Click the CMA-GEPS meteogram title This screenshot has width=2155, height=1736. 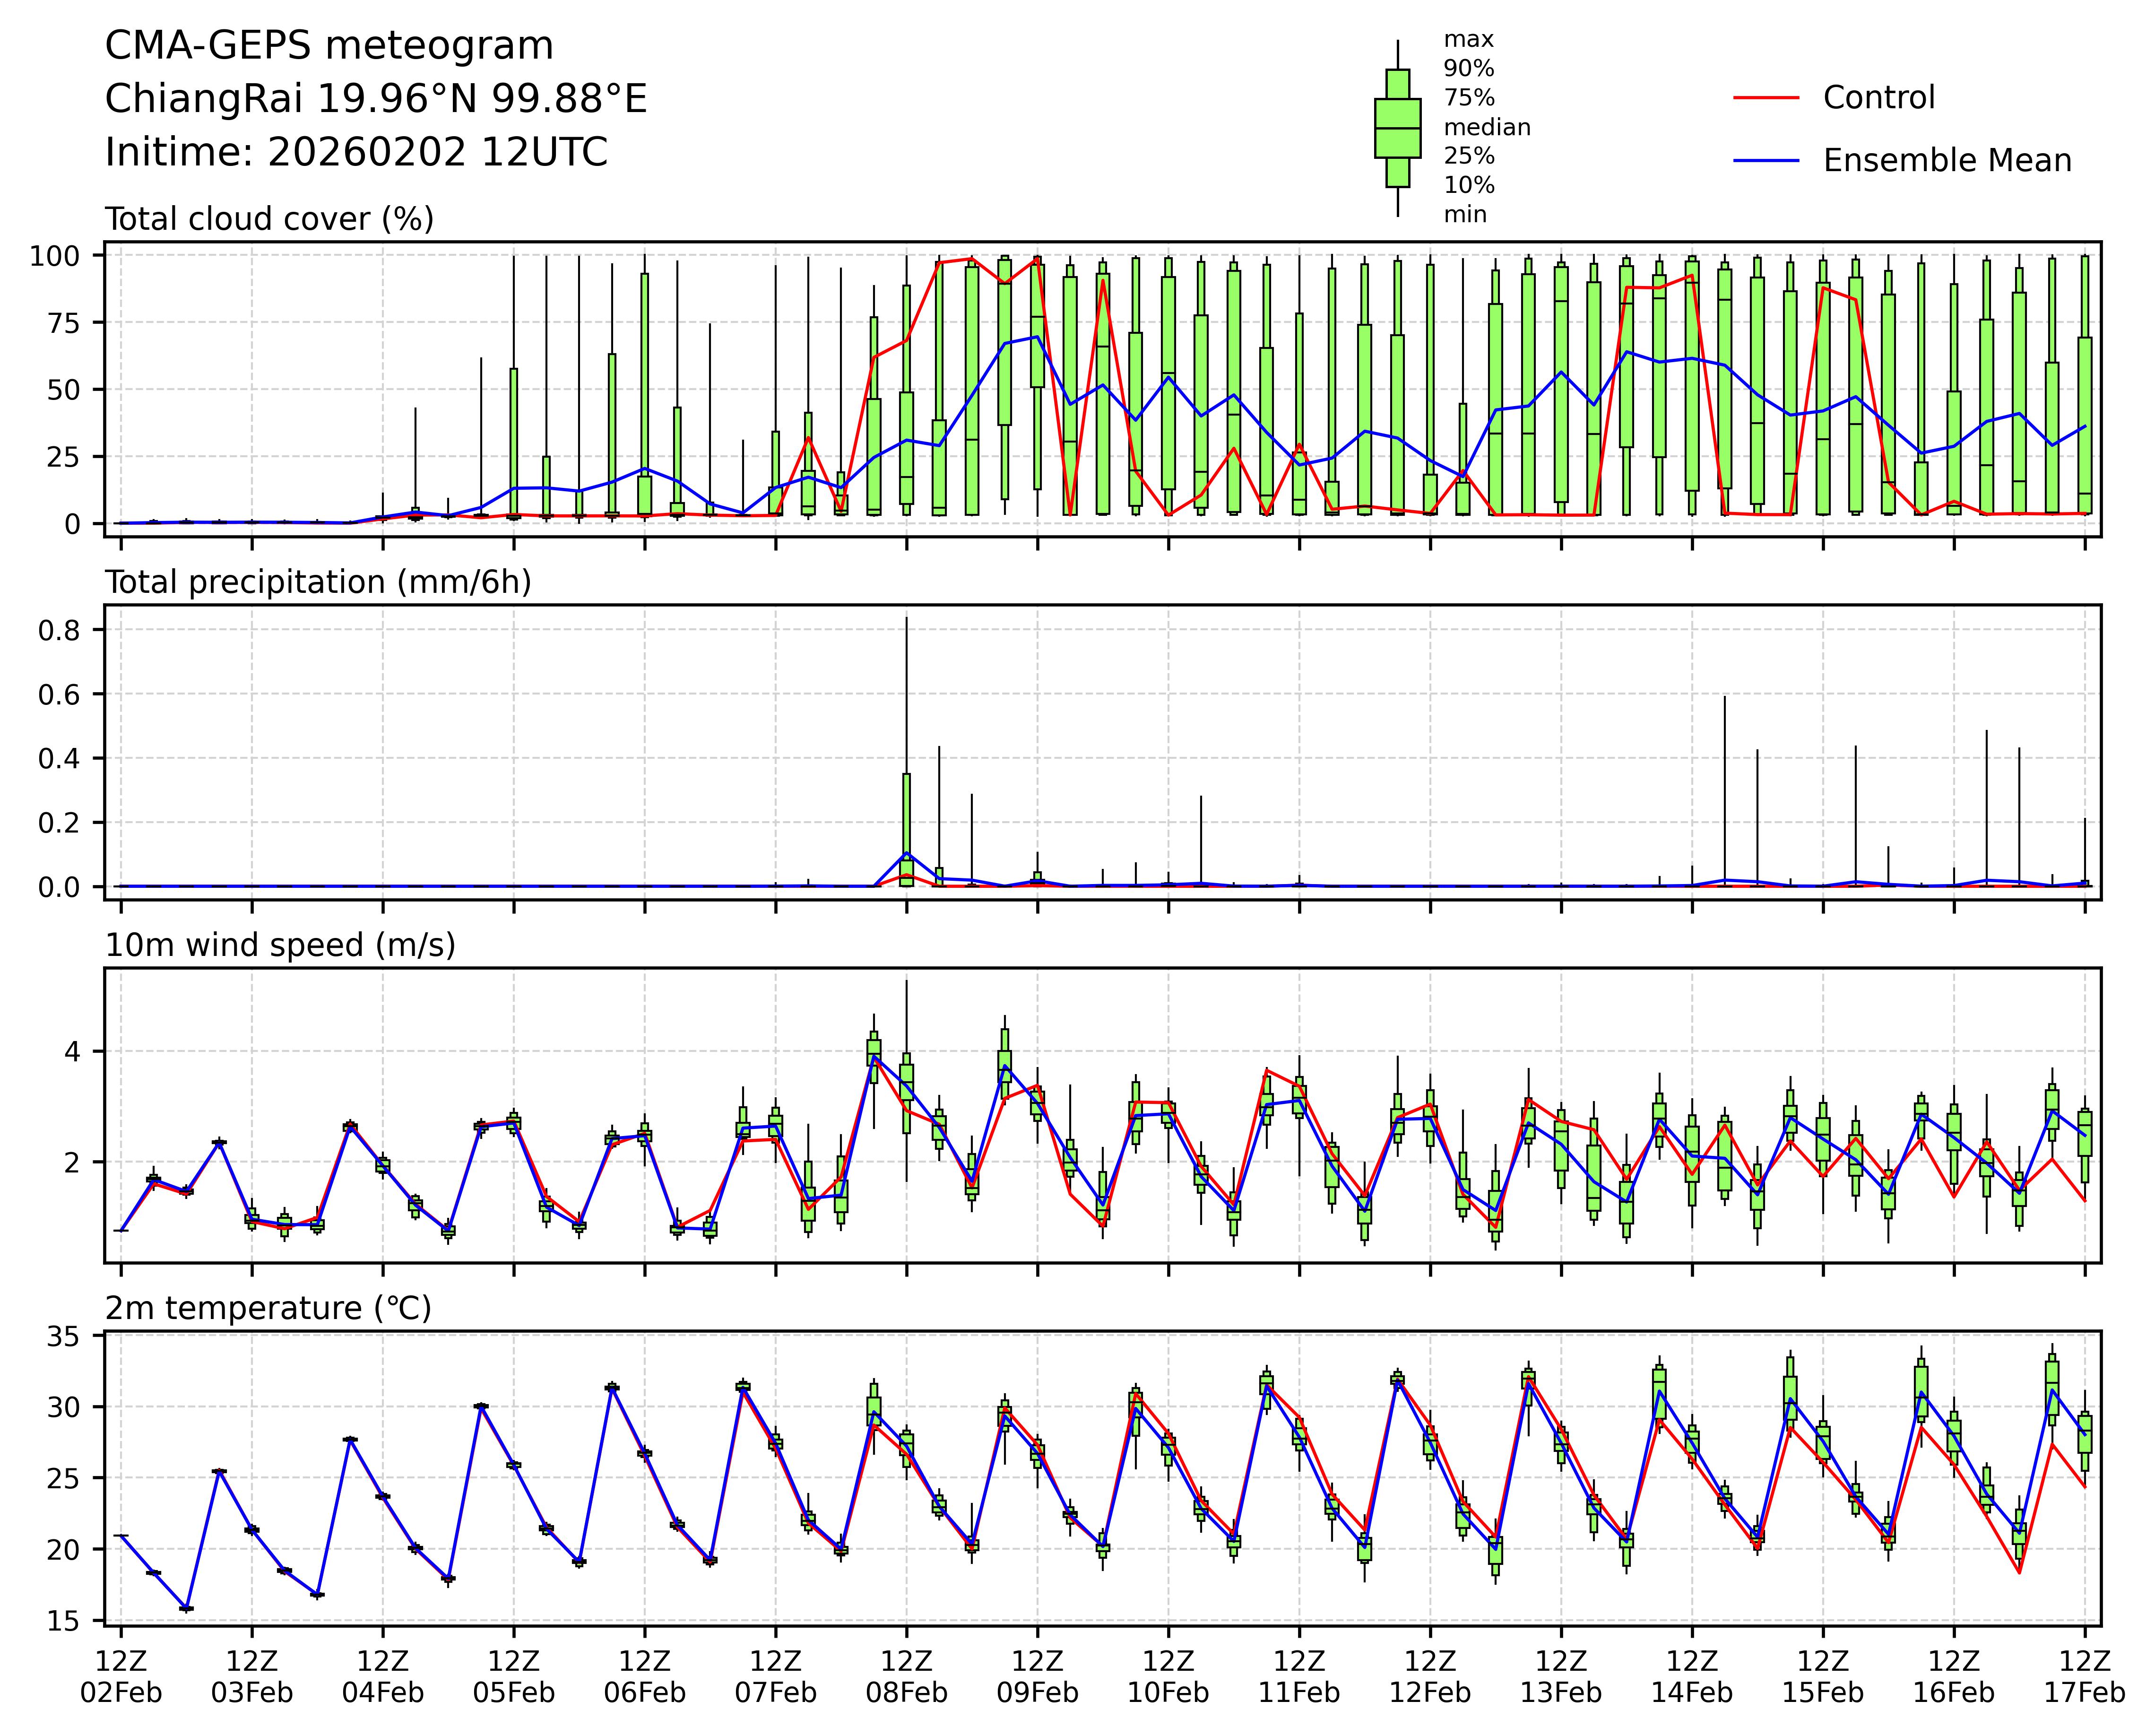pyautogui.click(x=329, y=46)
